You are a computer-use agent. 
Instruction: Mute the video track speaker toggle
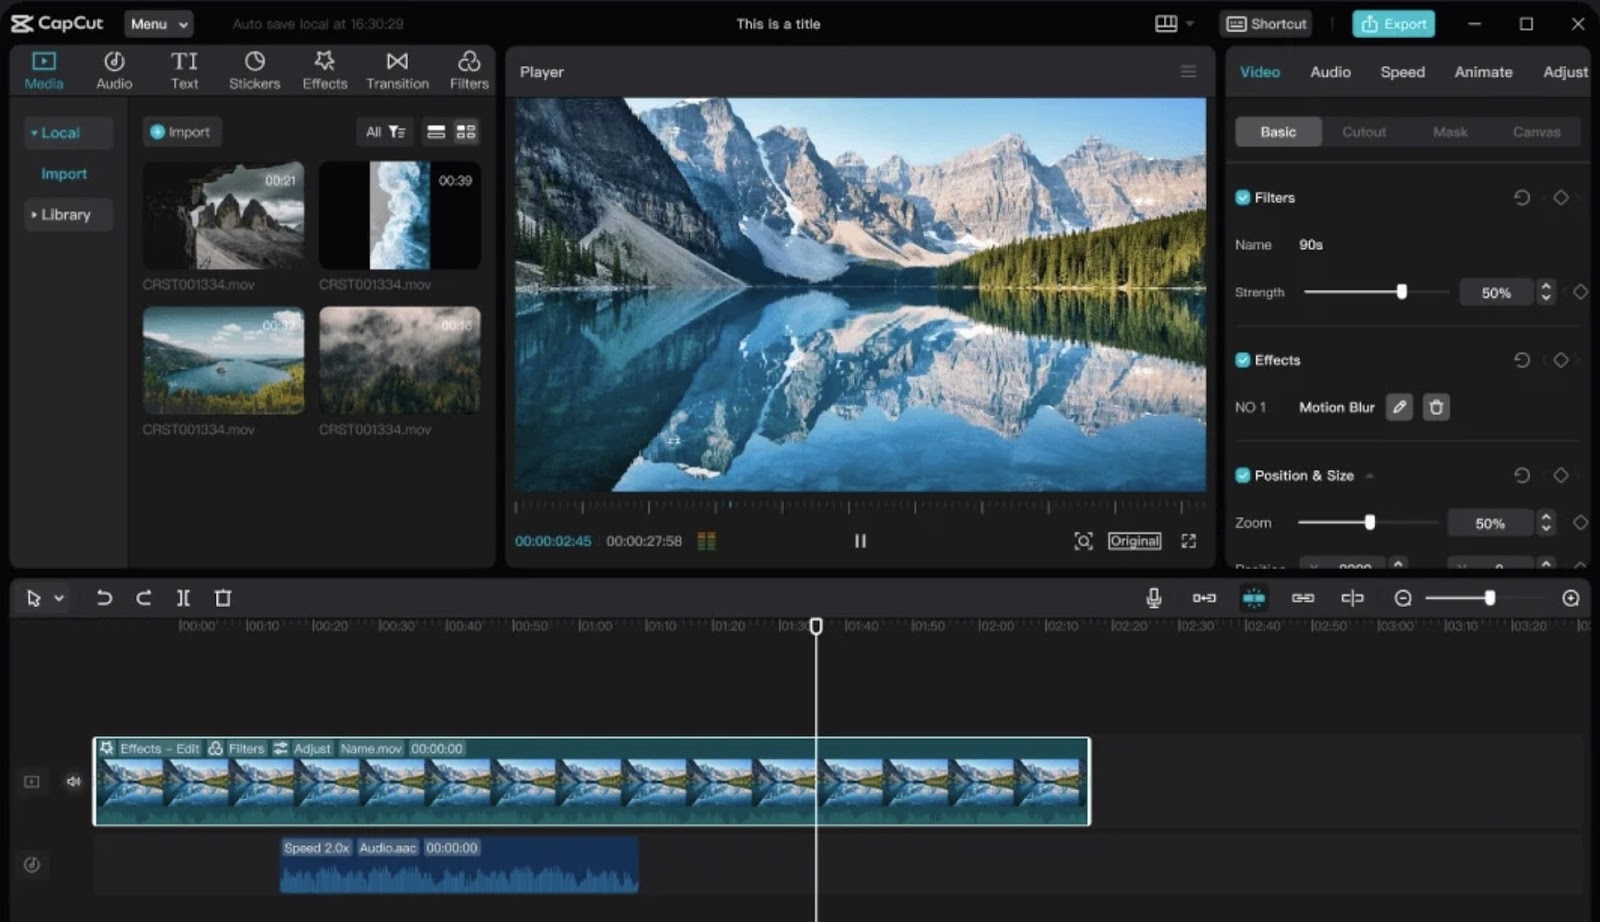point(72,781)
